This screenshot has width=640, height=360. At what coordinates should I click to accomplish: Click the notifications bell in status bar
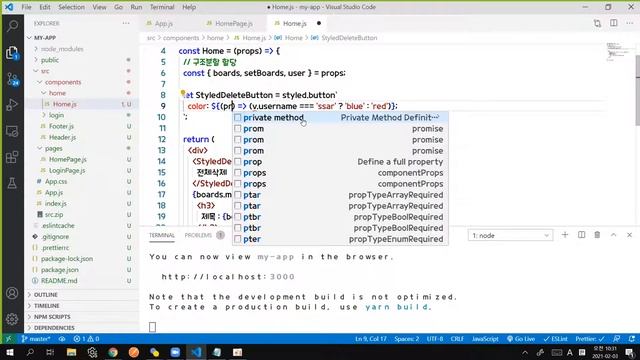[632, 339]
